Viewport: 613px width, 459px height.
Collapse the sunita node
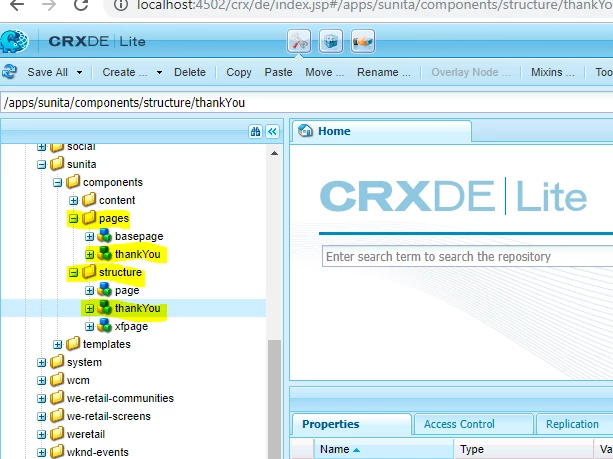(x=41, y=164)
